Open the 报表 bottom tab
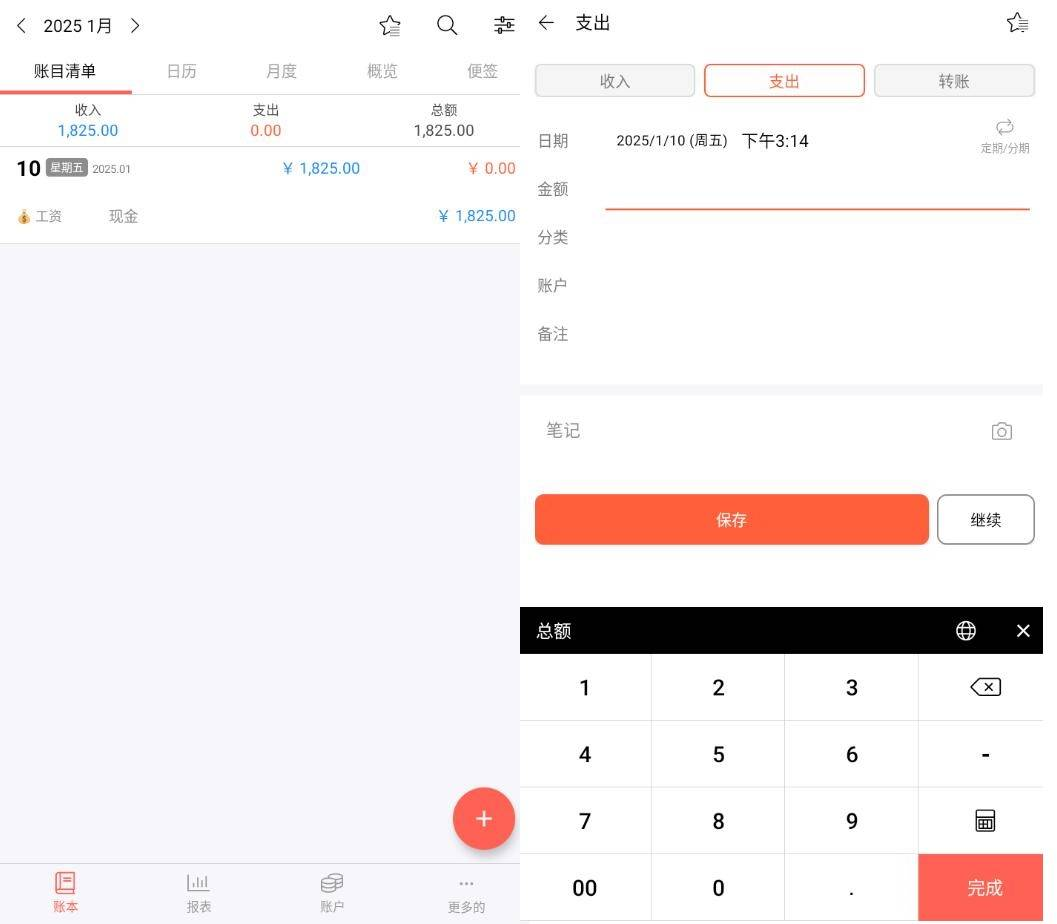This screenshot has height=924, width=1057. [199, 892]
